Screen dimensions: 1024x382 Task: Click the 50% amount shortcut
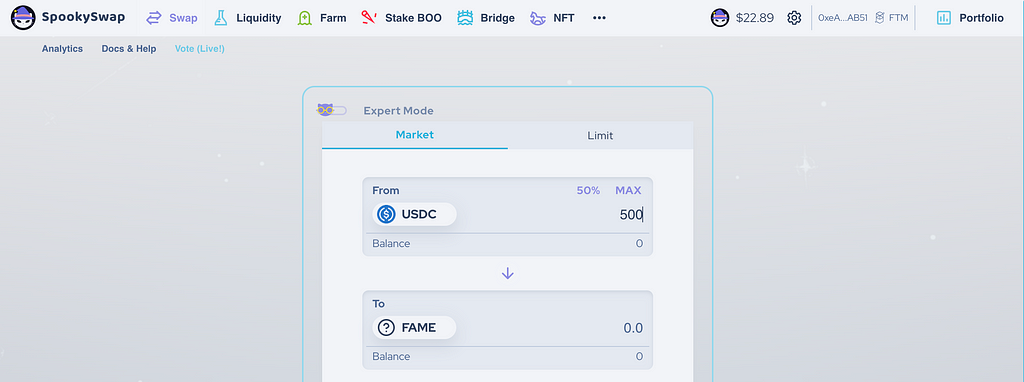pyautogui.click(x=588, y=191)
